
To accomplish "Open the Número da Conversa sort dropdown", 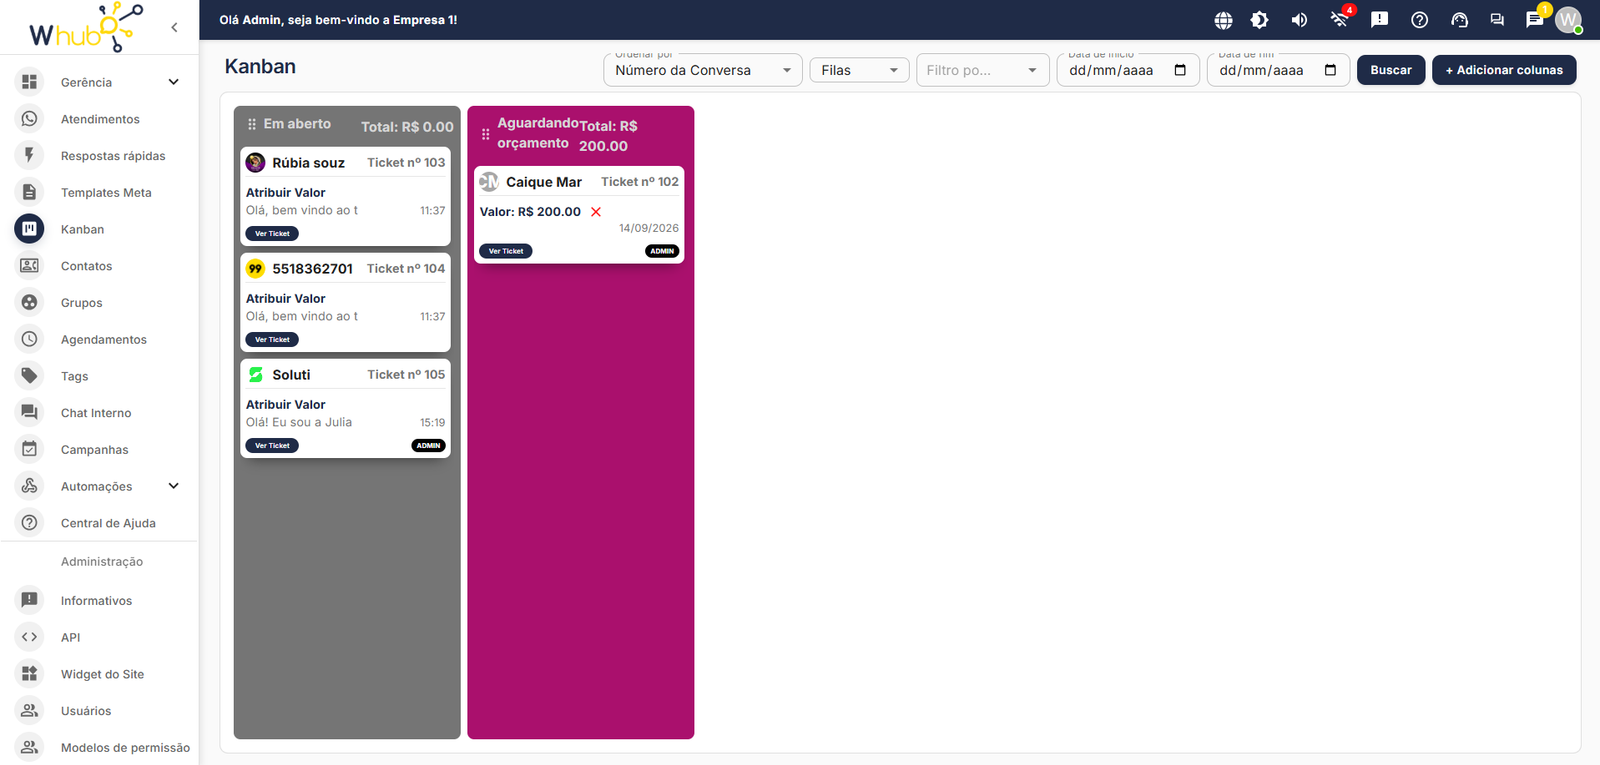I will tap(703, 70).
